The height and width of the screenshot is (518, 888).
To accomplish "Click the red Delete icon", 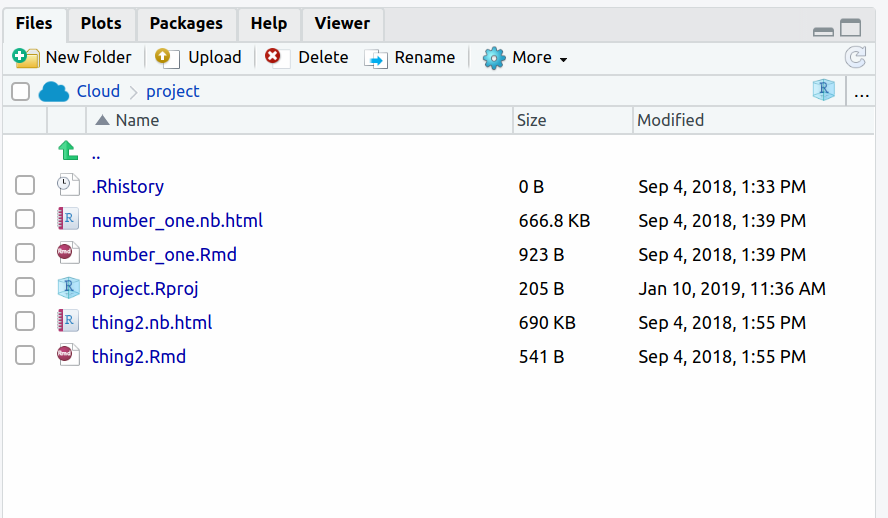I will tap(273, 57).
